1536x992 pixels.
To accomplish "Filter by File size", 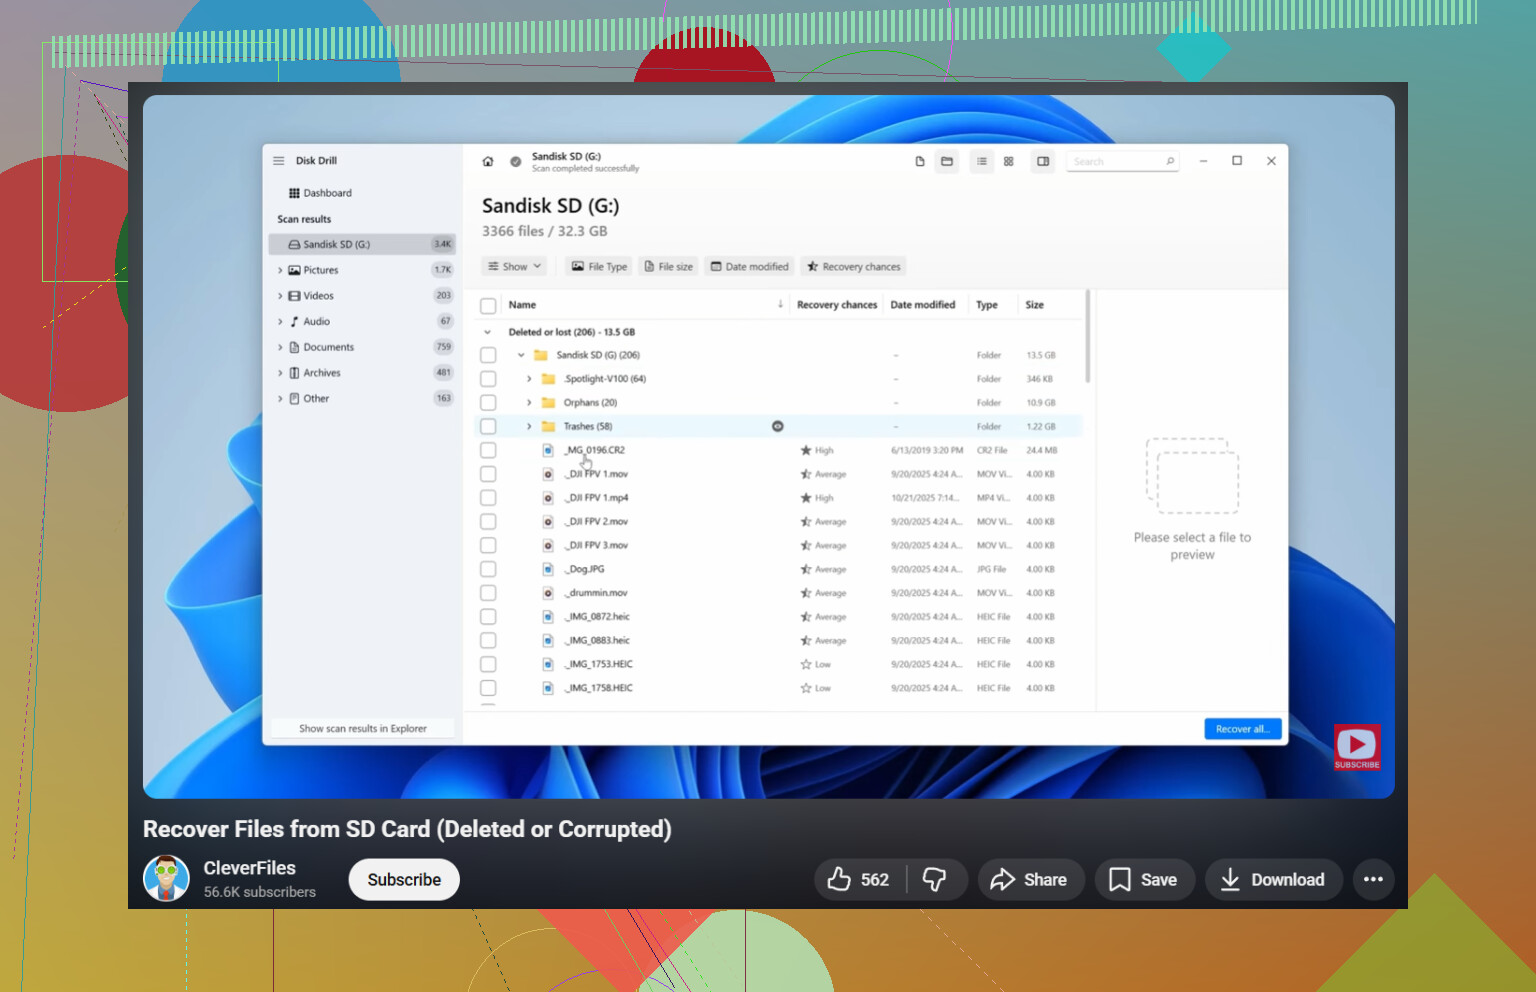I will point(669,267).
